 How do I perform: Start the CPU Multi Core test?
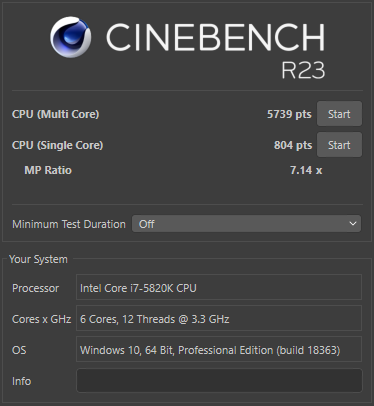(x=339, y=114)
